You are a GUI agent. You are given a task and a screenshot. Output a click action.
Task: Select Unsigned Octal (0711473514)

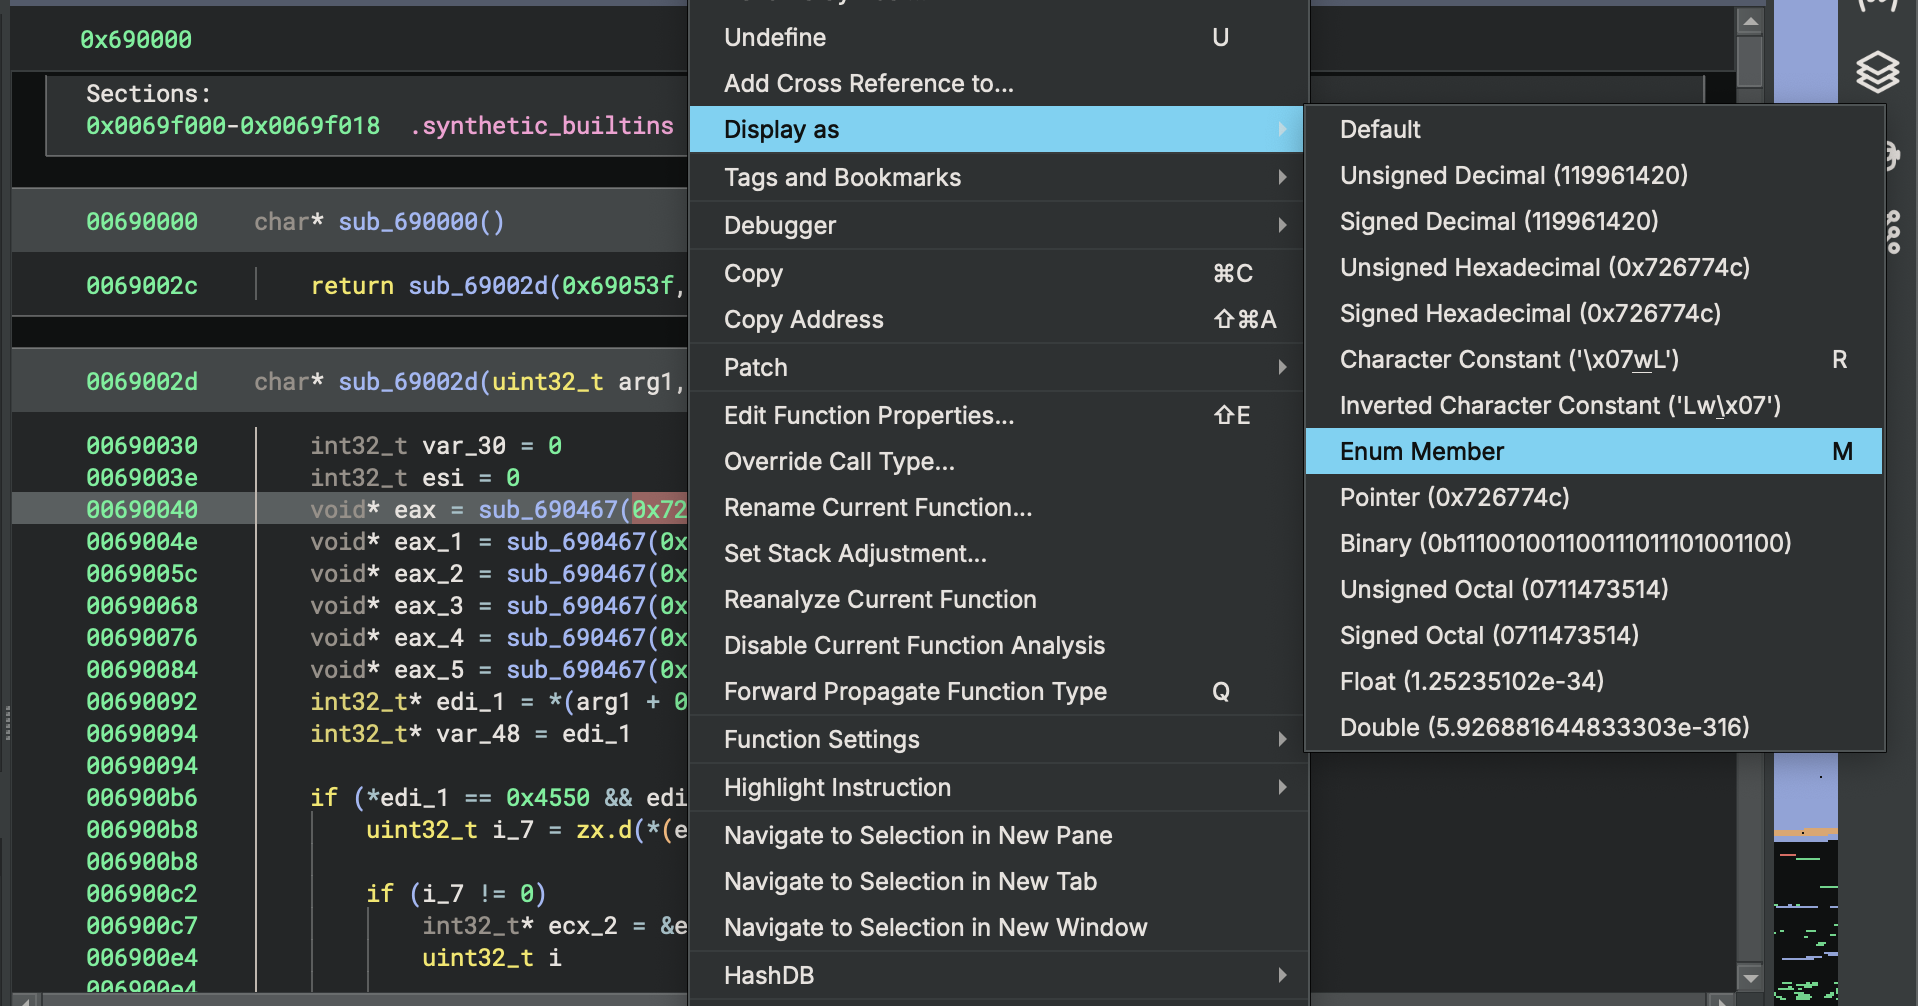coord(1594,589)
